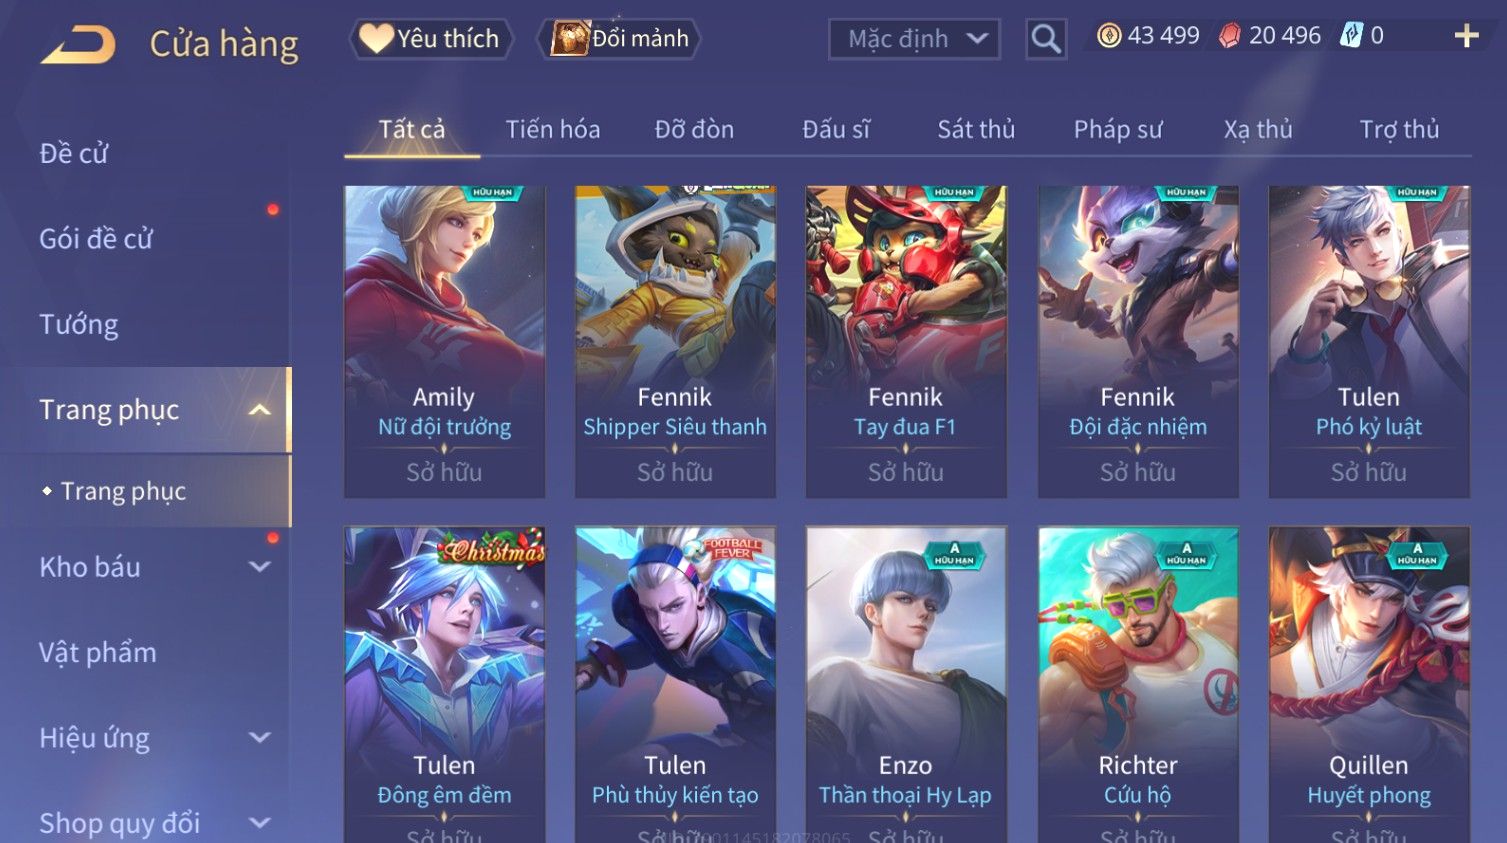The height and width of the screenshot is (843, 1507).
Task: Tap the gold coin balance icon
Action: [x=1109, y=36]
